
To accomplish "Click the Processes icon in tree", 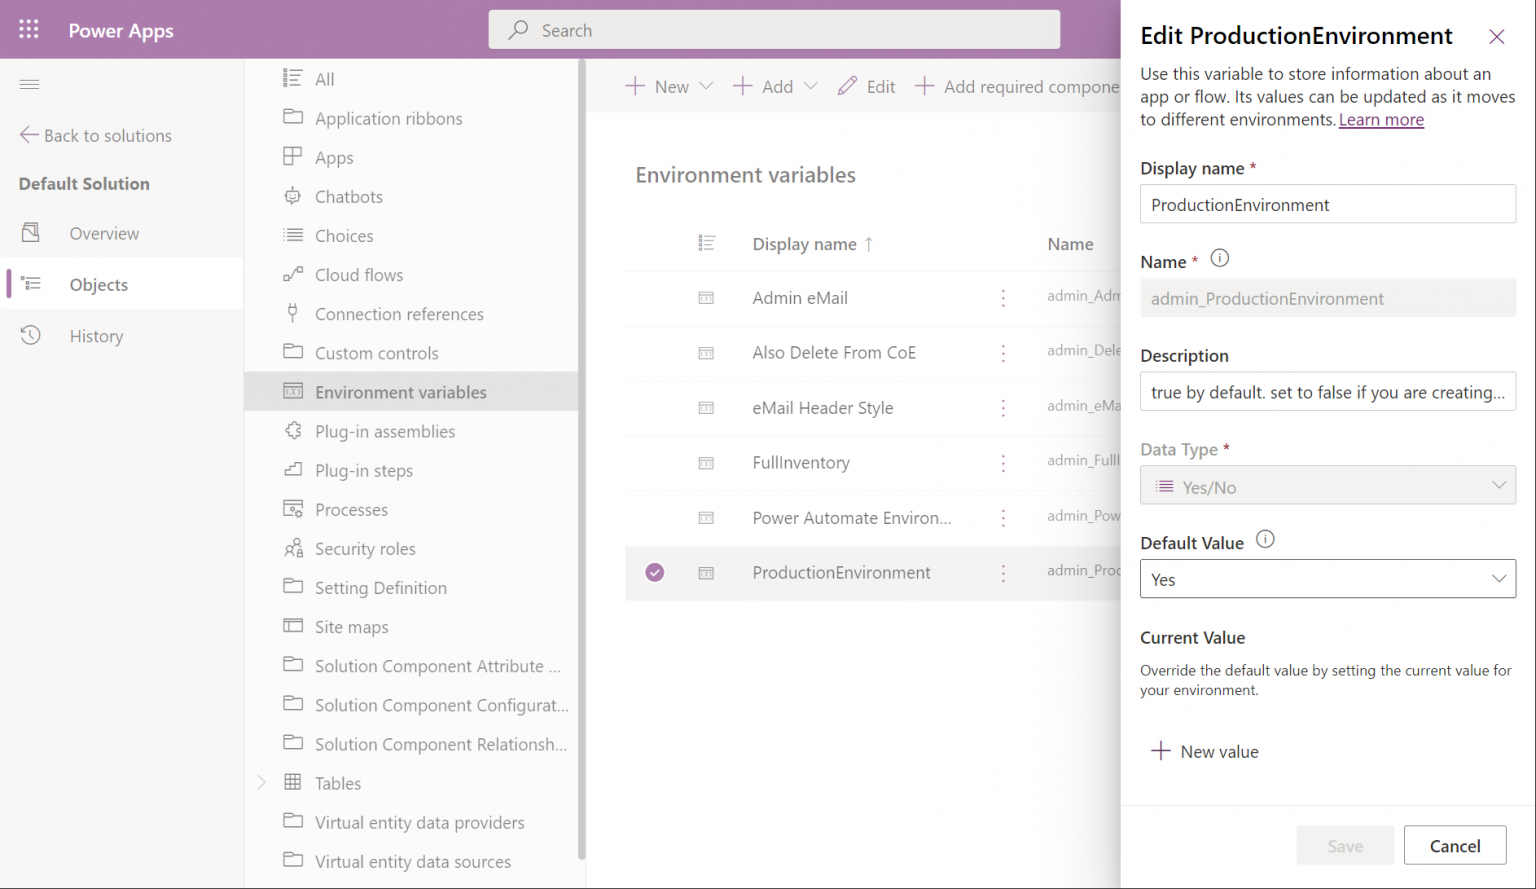I will click(x=293, y=509).
